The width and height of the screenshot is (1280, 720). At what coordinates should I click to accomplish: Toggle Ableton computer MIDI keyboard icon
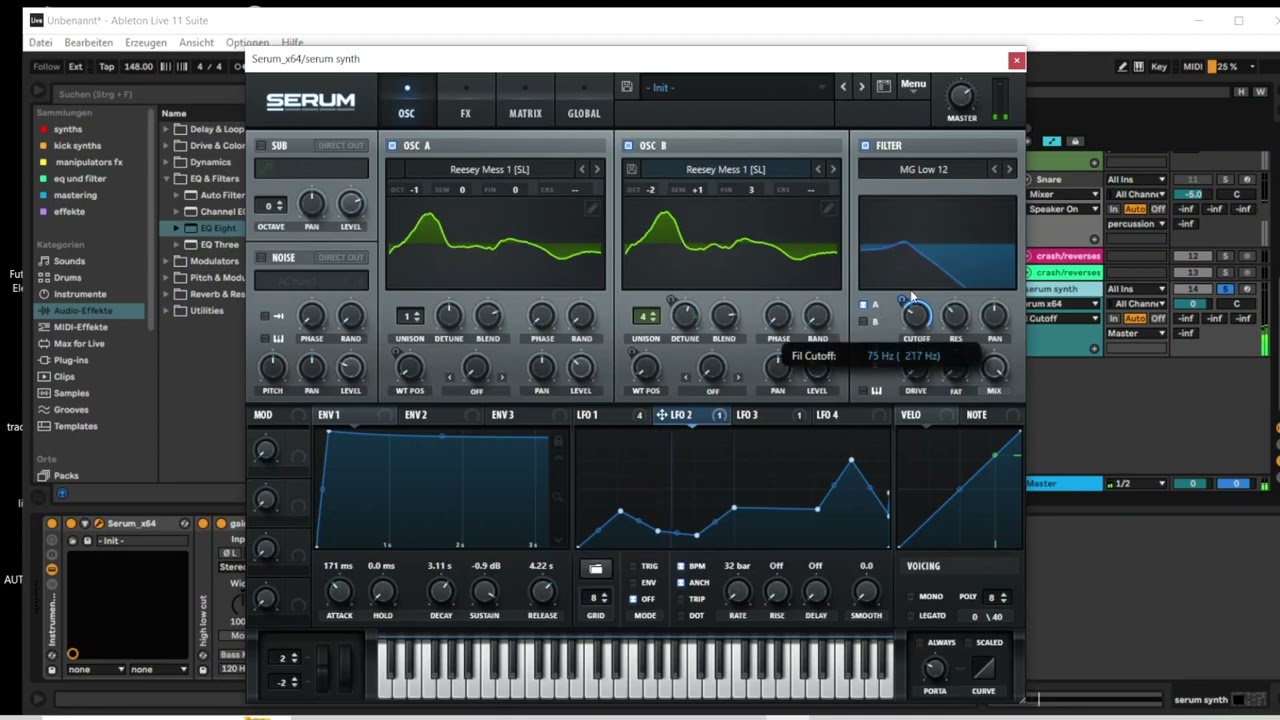click(1140, 66)
